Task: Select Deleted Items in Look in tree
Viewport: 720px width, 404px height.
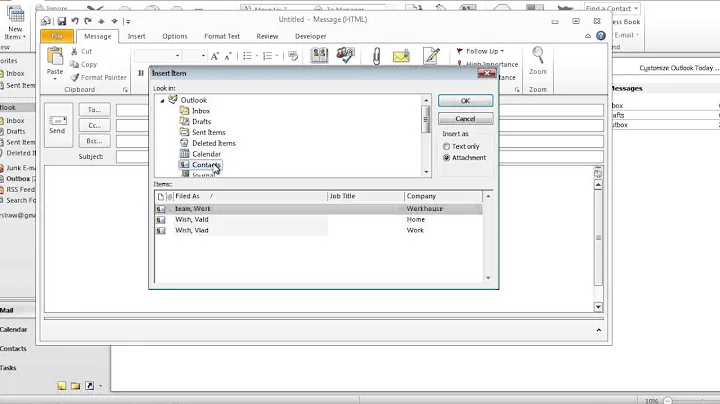Action: click(214, 143)
